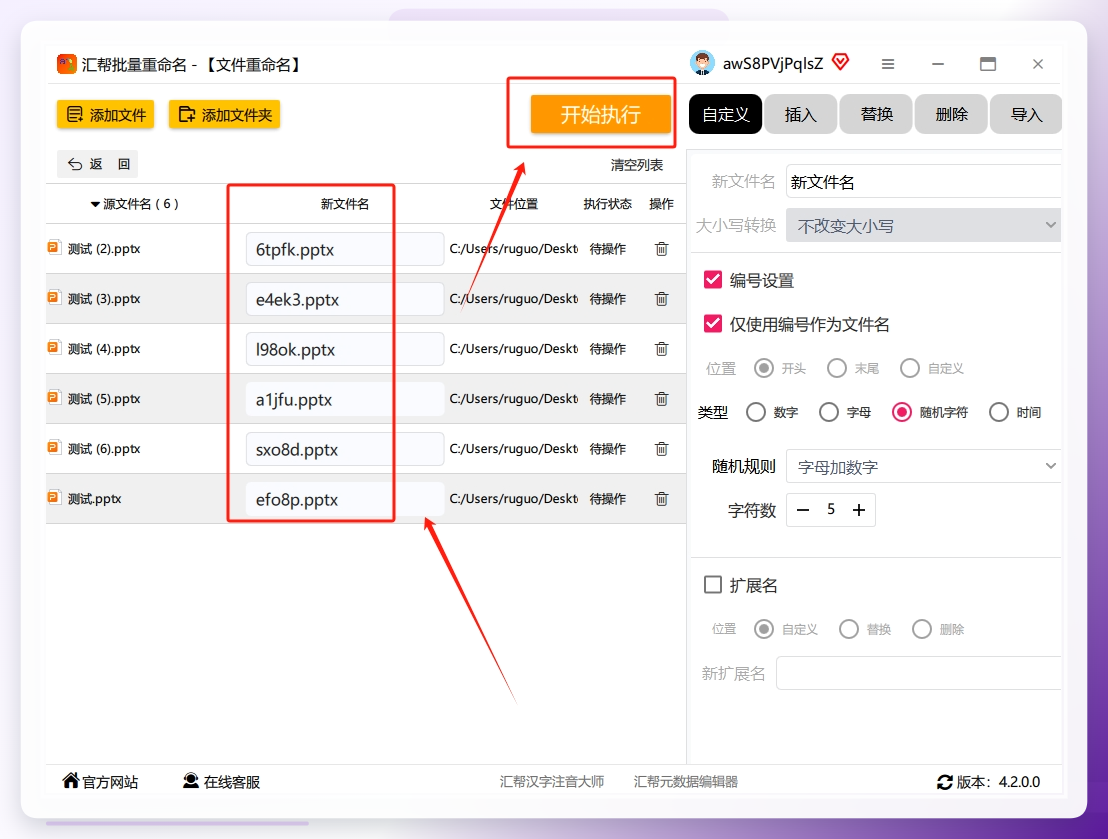
Task: Click the 添加文件夹 button
Action: click(225, 115)
